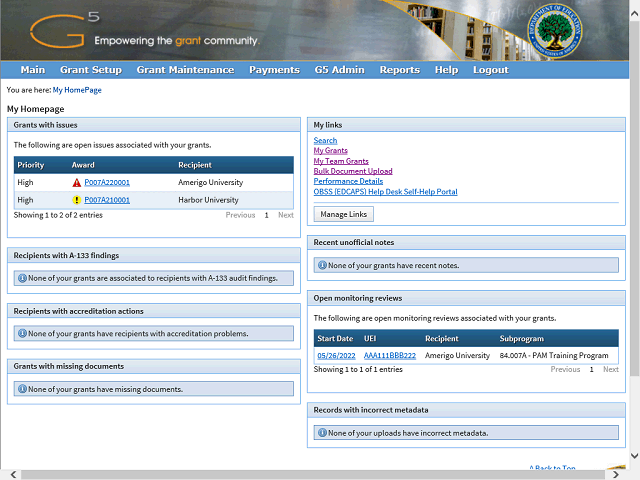Click Logout in the navigation bar
This screenshot has height=480, width=640.
pyautogui.click(x=490, y=70)
